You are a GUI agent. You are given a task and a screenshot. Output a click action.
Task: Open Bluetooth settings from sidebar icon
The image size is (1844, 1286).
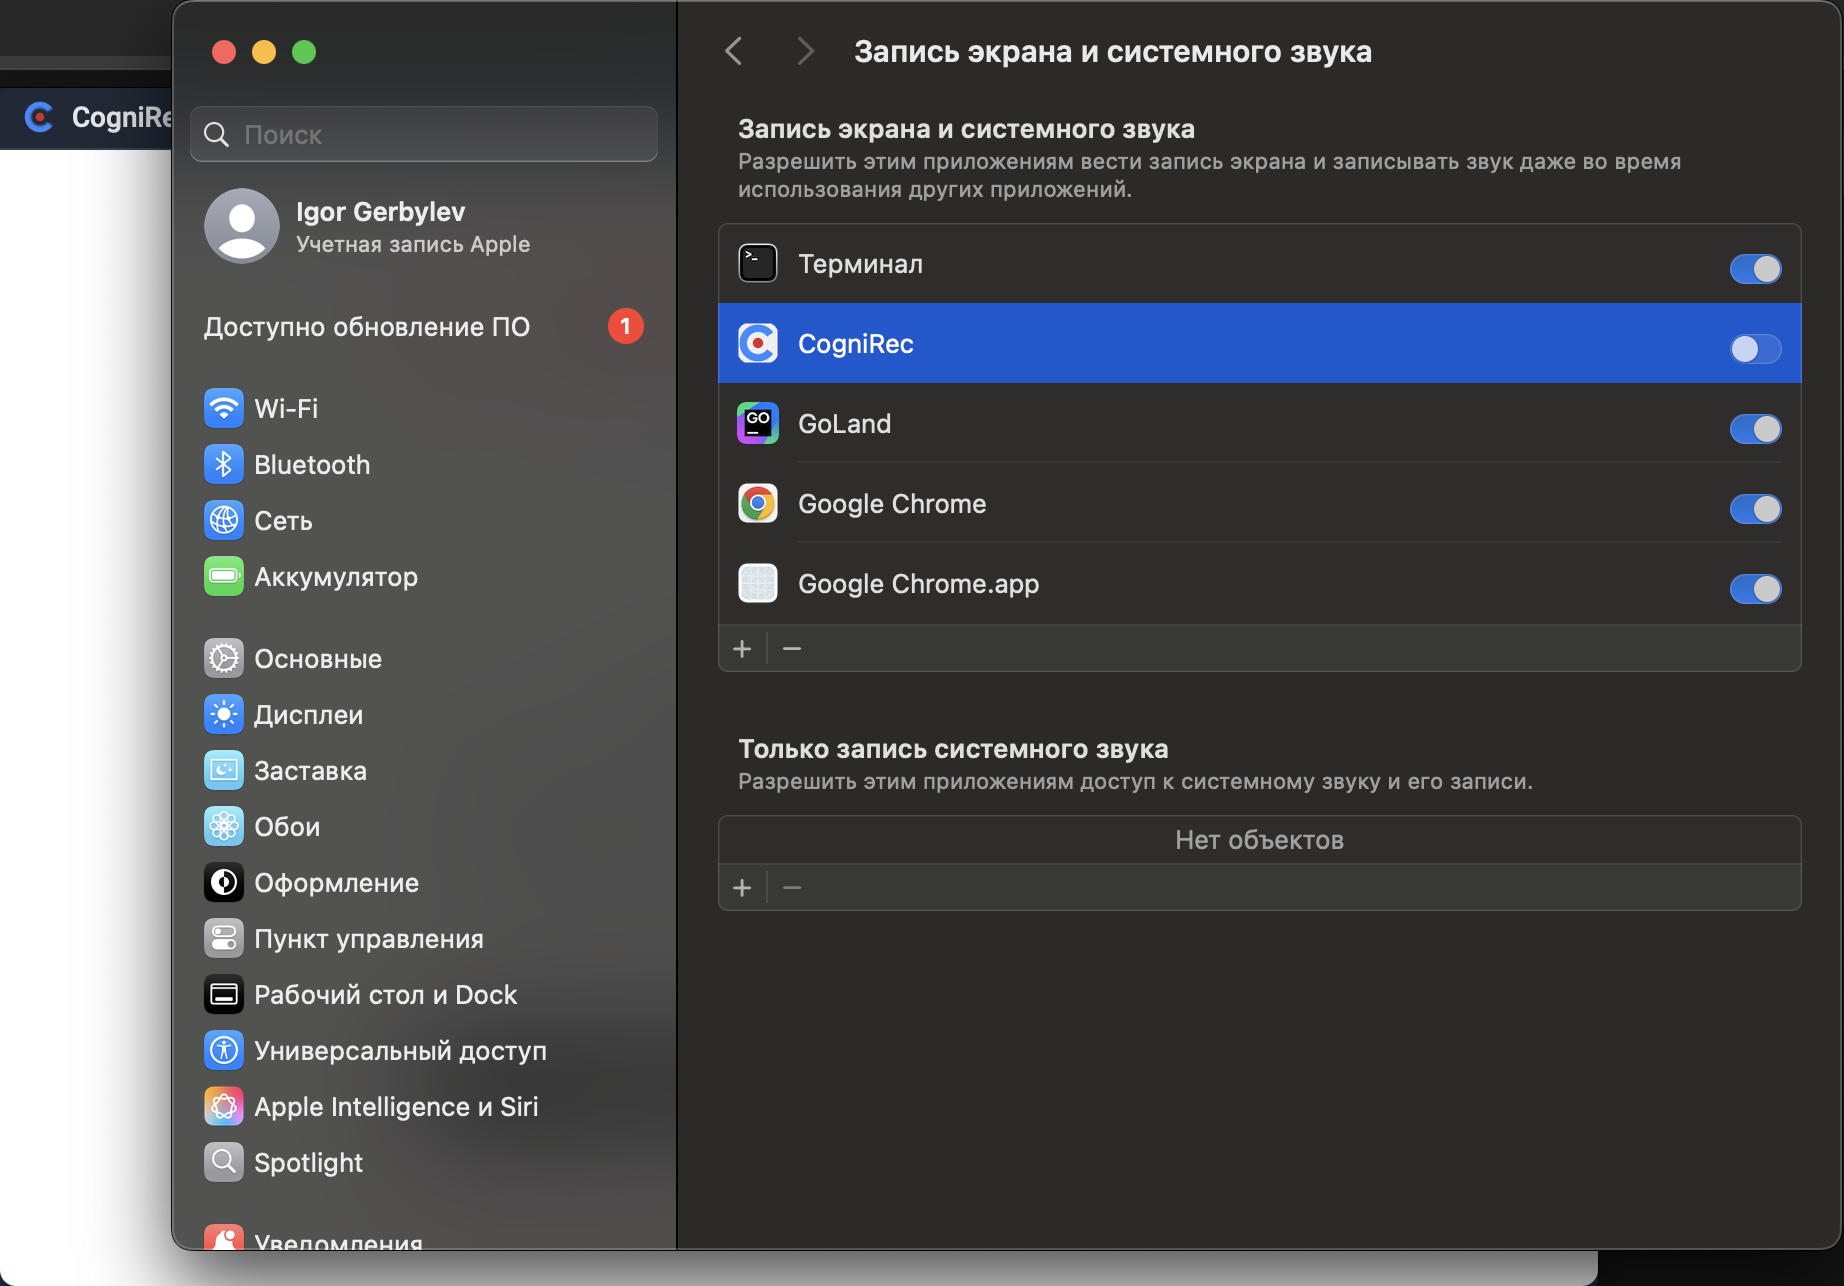(223, 464)
